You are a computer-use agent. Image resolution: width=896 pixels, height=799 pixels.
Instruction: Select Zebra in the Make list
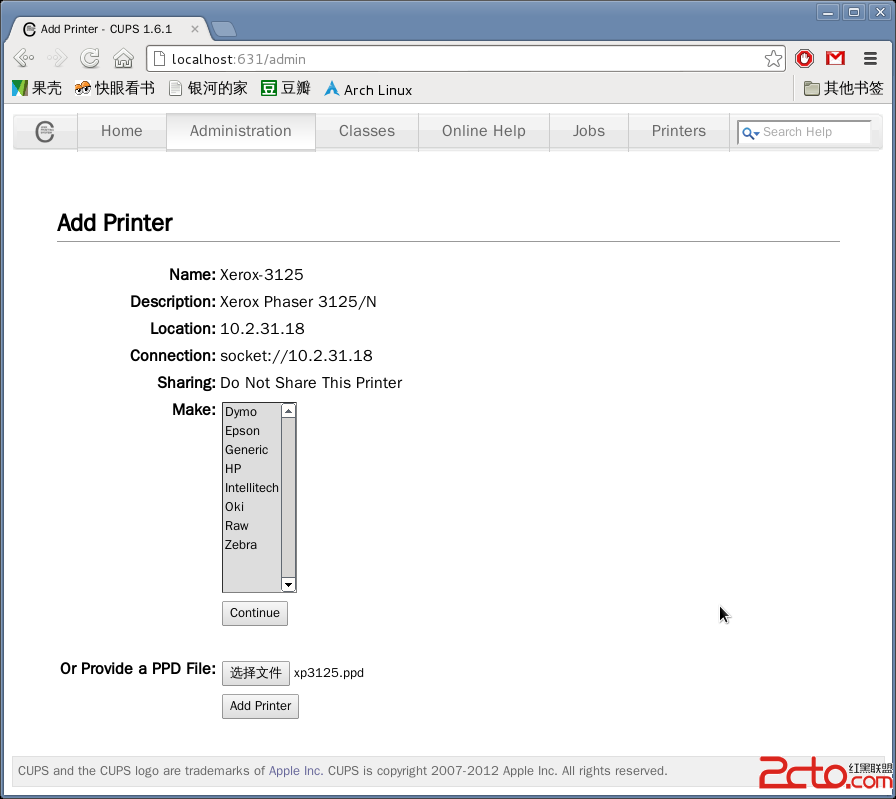(252, 545)
